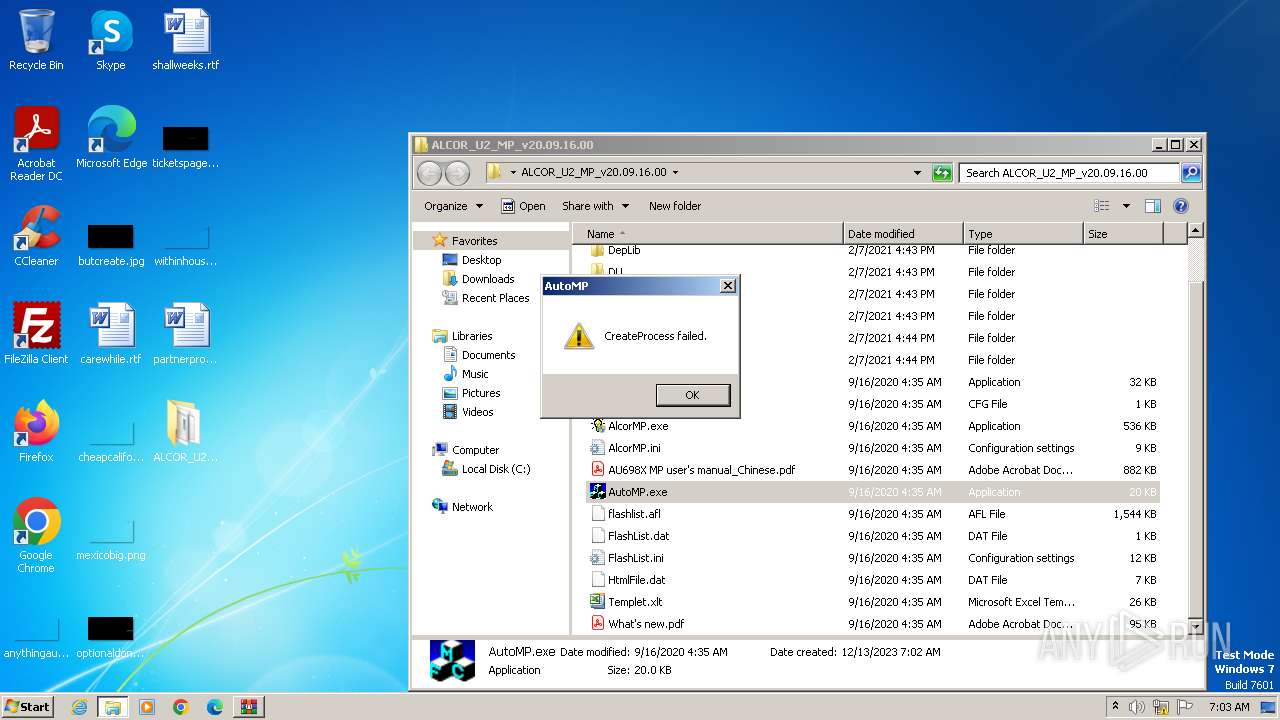Select the What's new.pdf file
This screenshot has height=720, width=1280.
coord(646,624)
